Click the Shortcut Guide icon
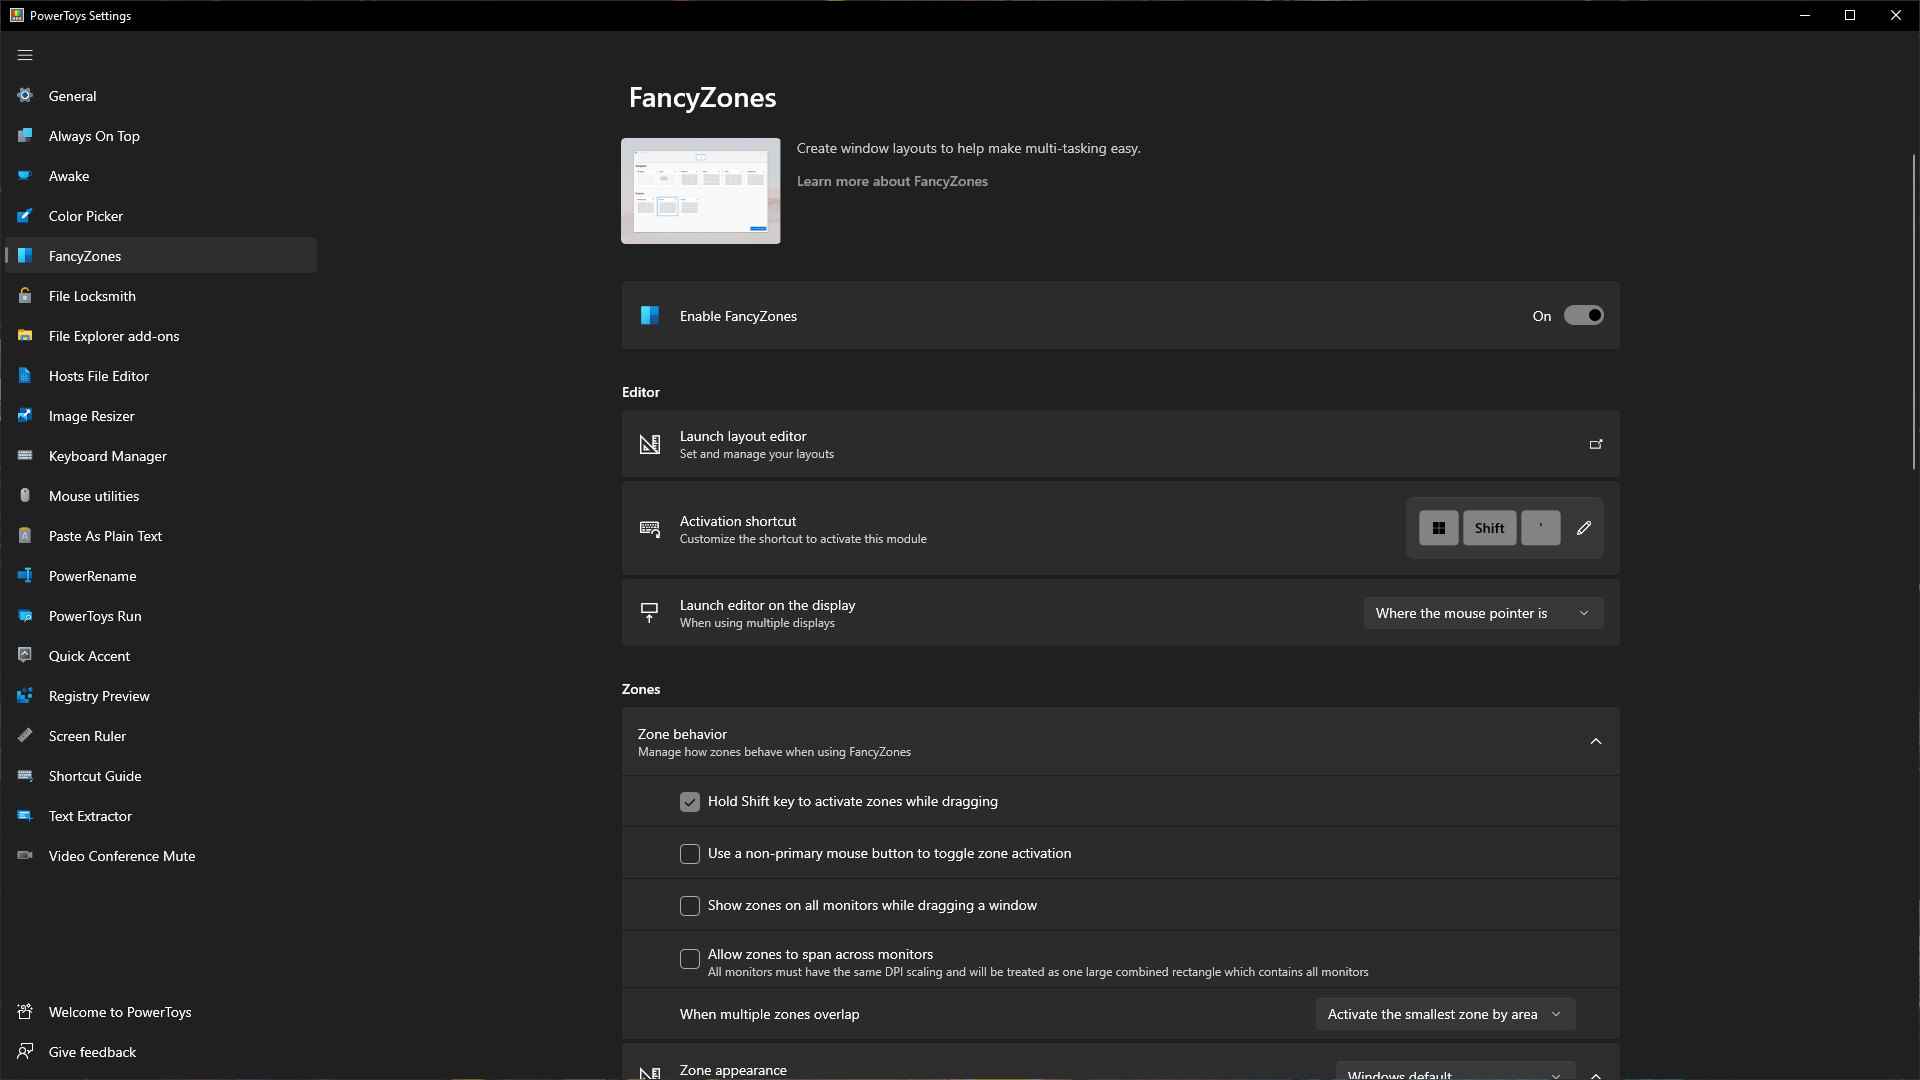1920x1080 pixels. [25, 775]
